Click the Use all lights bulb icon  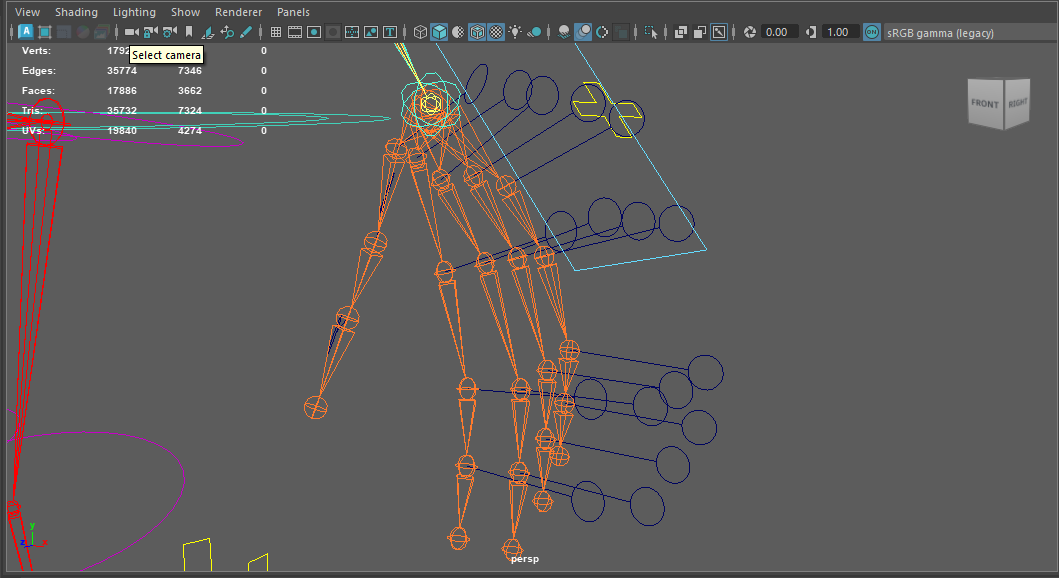515,32
